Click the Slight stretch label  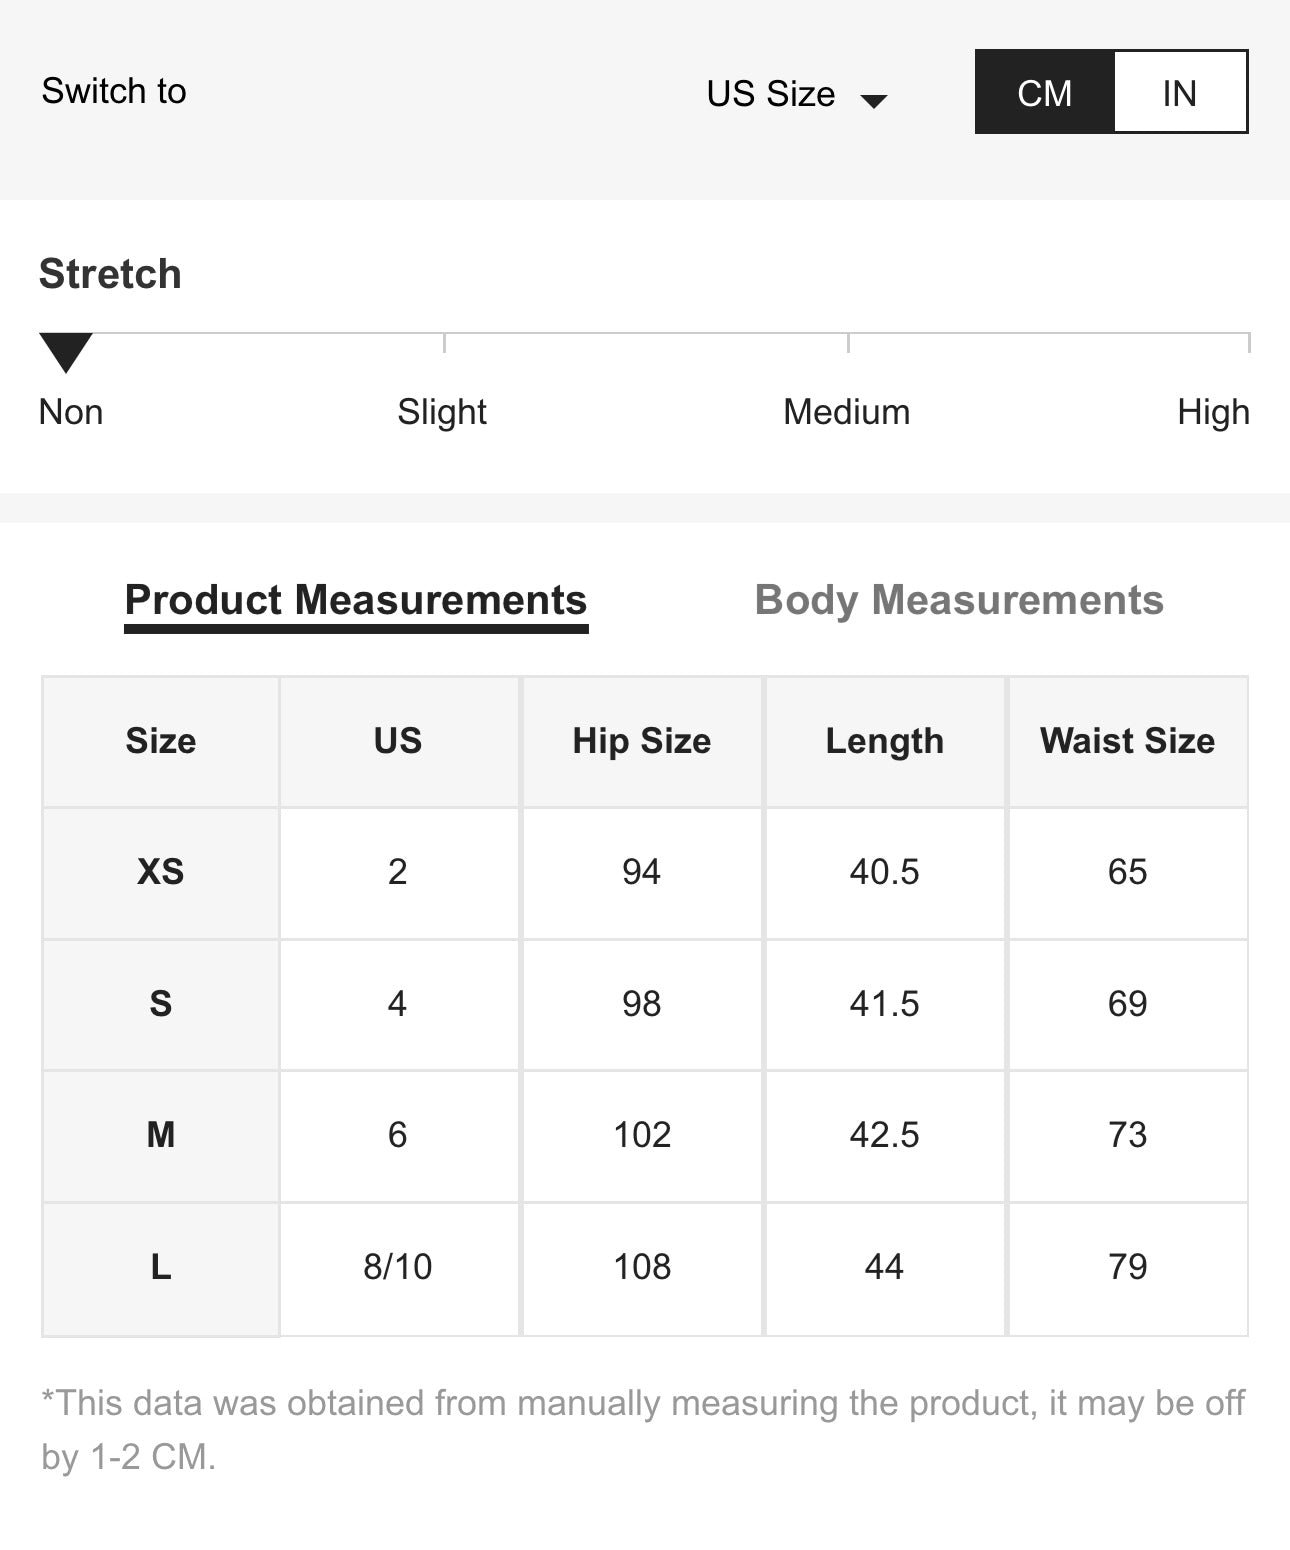tap(442, 412)
